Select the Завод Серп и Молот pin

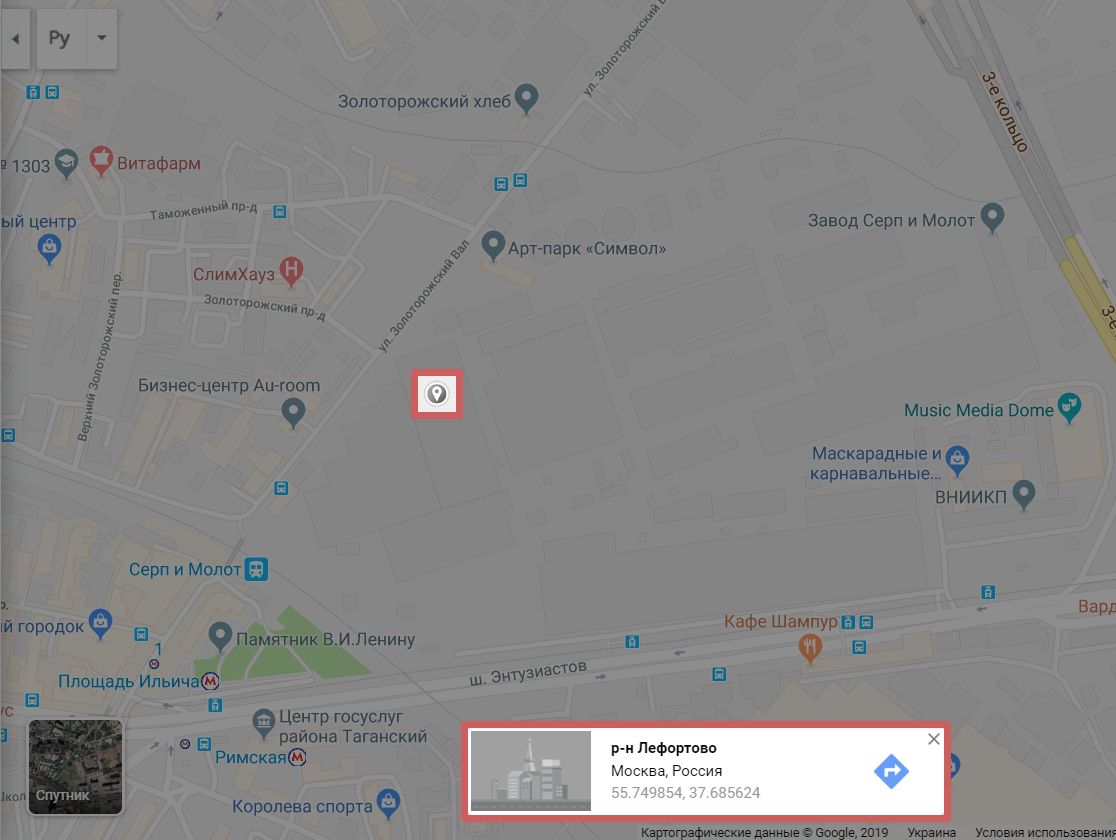pyautogui.click(x=992, y=218)
